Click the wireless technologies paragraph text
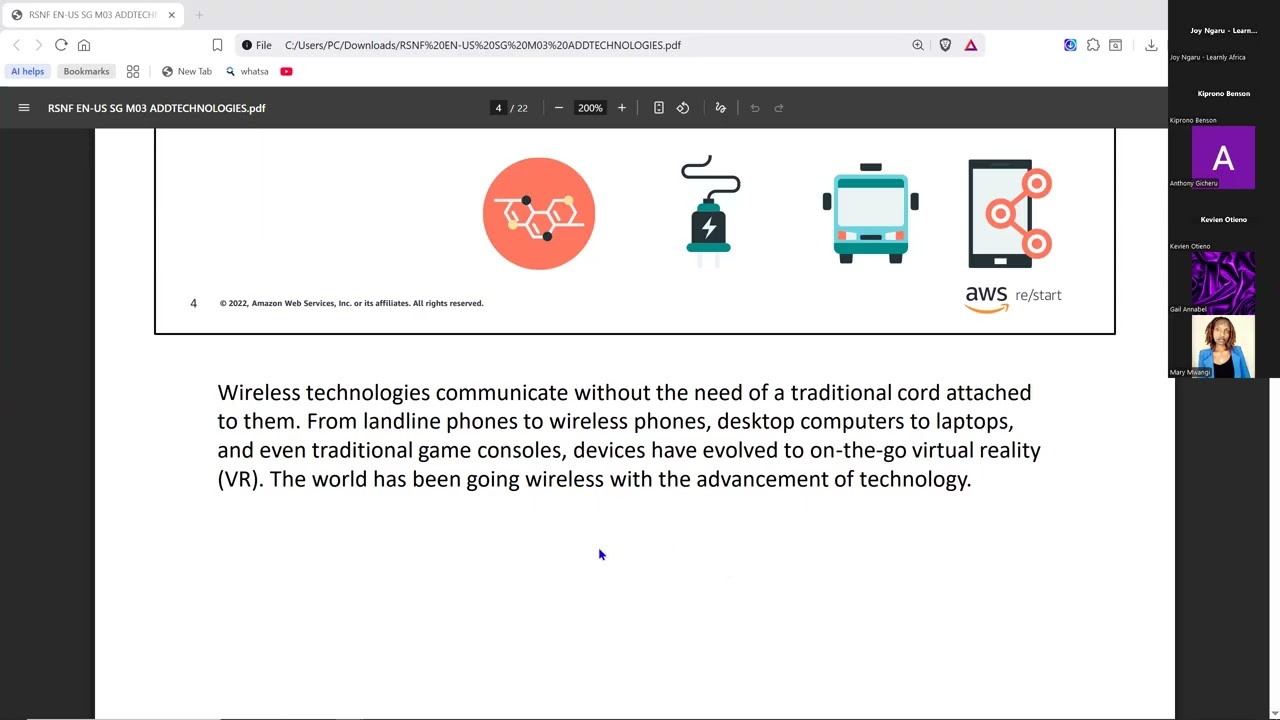1280x720 pixels. 629,435
